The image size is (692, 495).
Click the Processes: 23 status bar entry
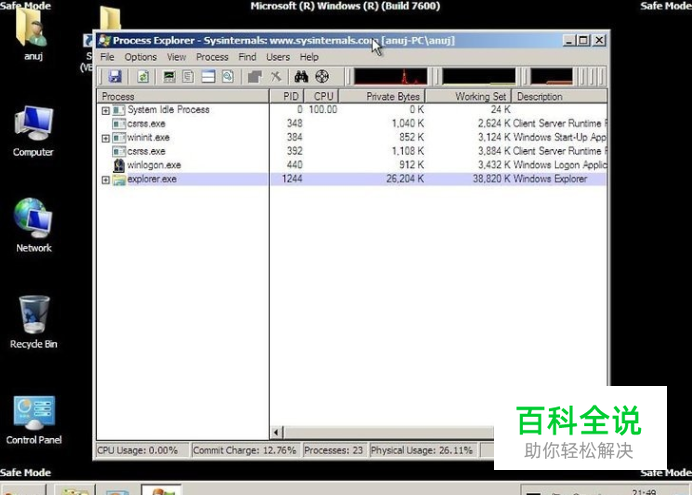pos(334,450)
